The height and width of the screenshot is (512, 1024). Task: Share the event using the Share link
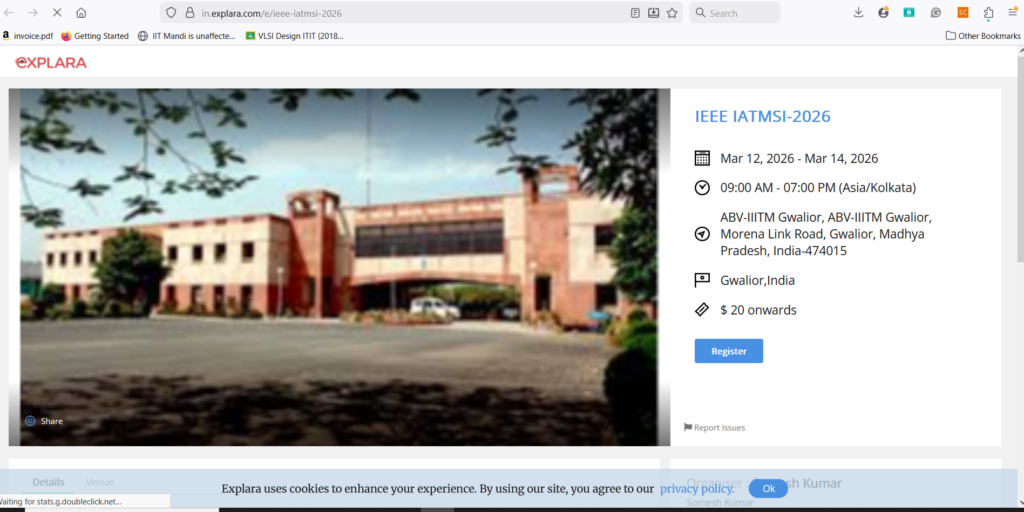click(x=45, y=421)
